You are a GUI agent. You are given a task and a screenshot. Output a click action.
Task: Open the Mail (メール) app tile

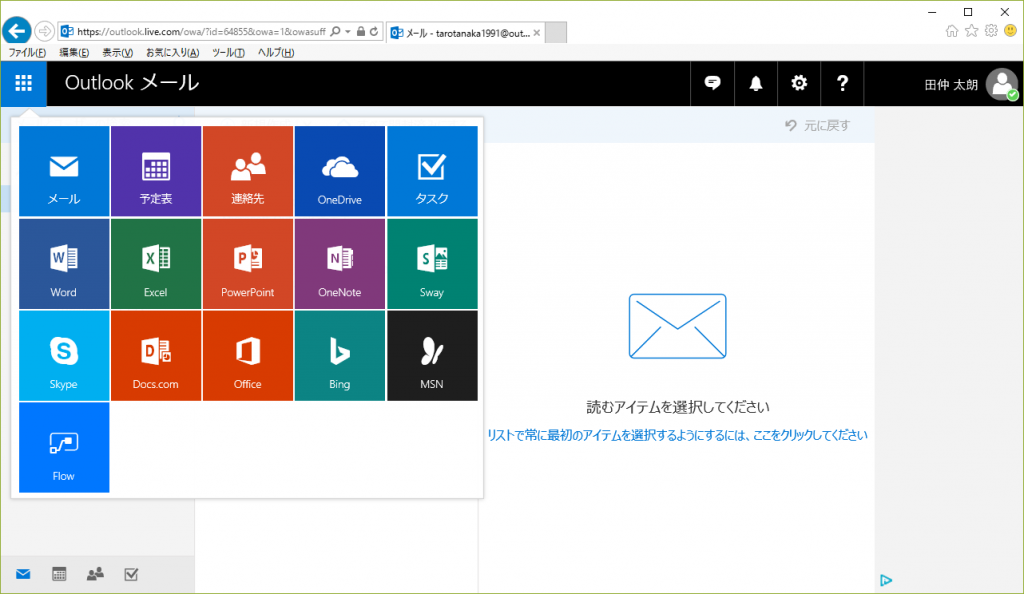(x=64, y=171)
